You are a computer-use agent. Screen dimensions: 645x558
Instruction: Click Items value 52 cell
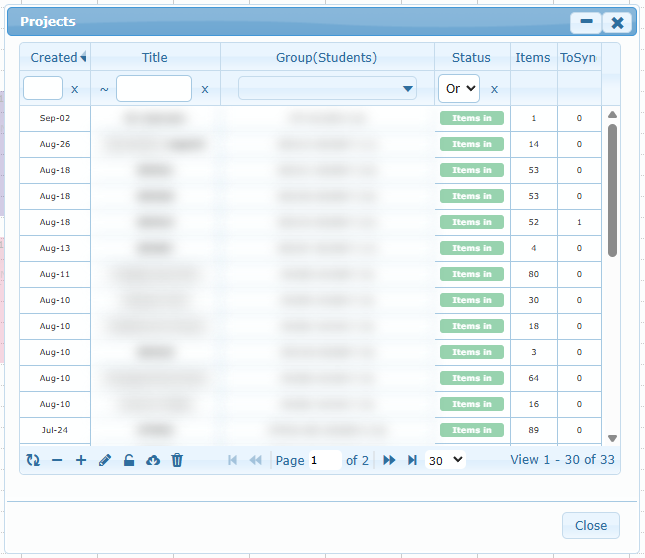(x=534, y=222)
